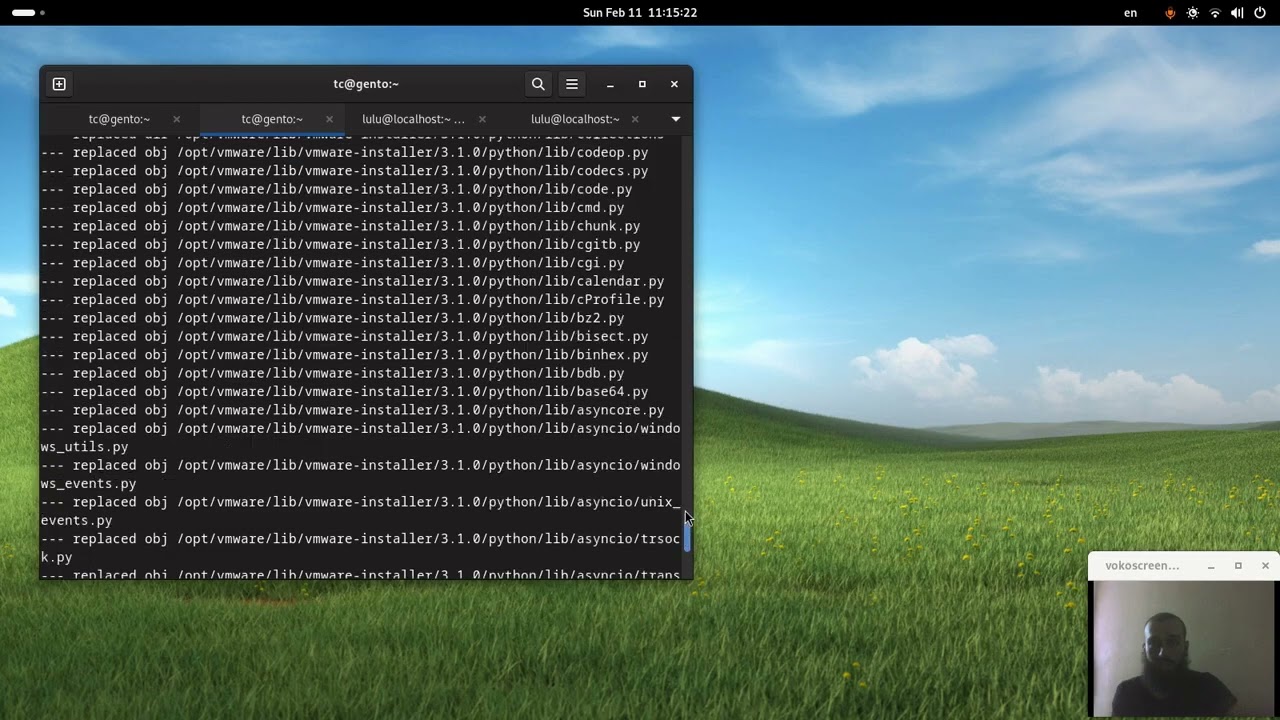Click the brightness icon in top bar

tap(1193, 13)
